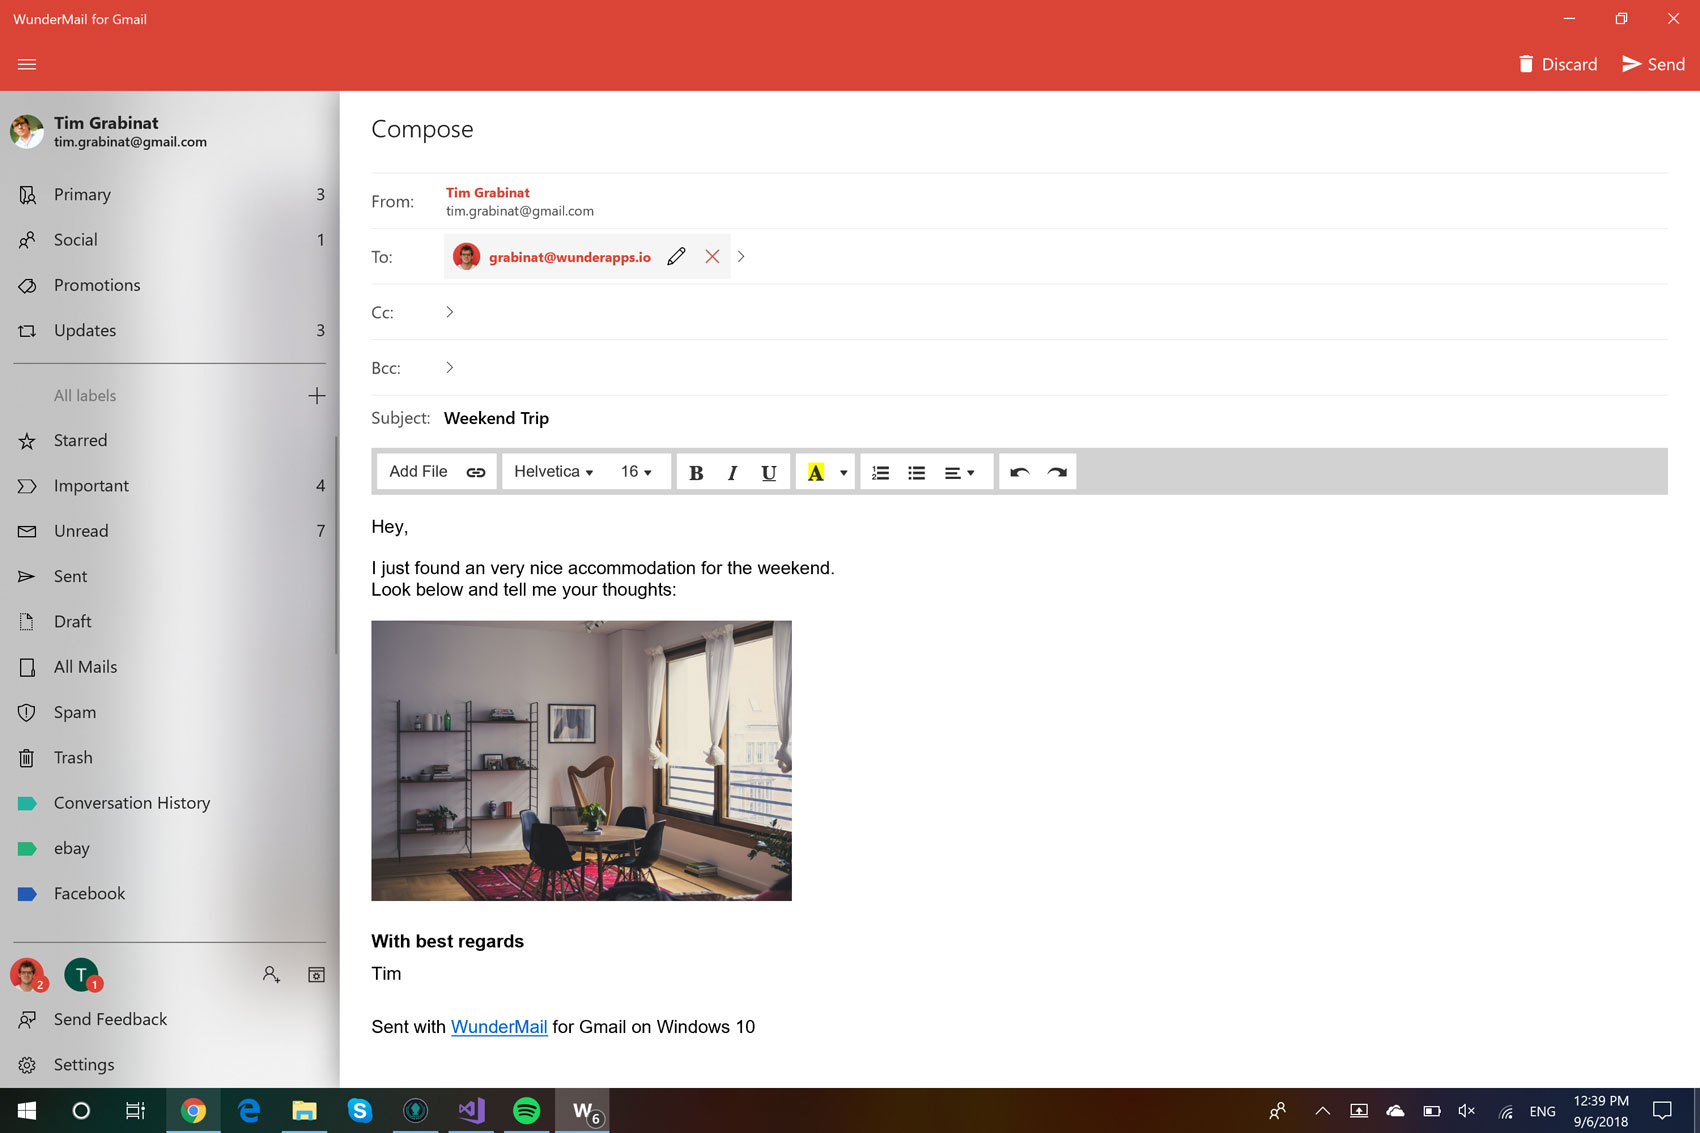Open the Facebook label

coord(170,894)
